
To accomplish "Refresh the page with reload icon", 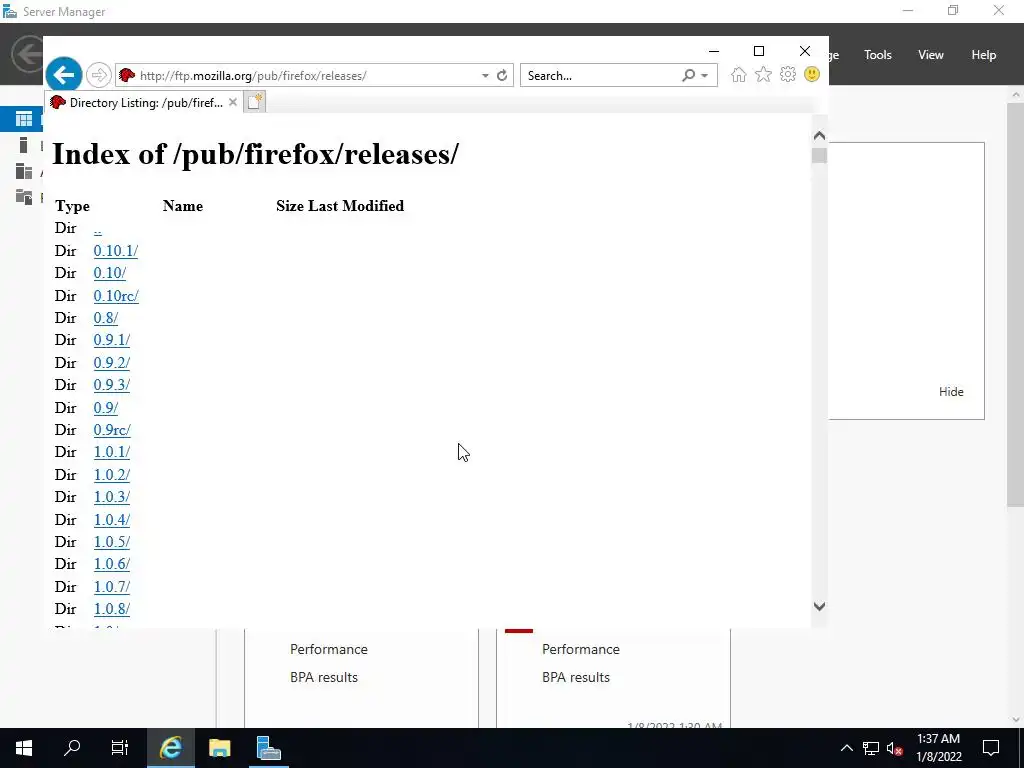I will coord(502,76).
